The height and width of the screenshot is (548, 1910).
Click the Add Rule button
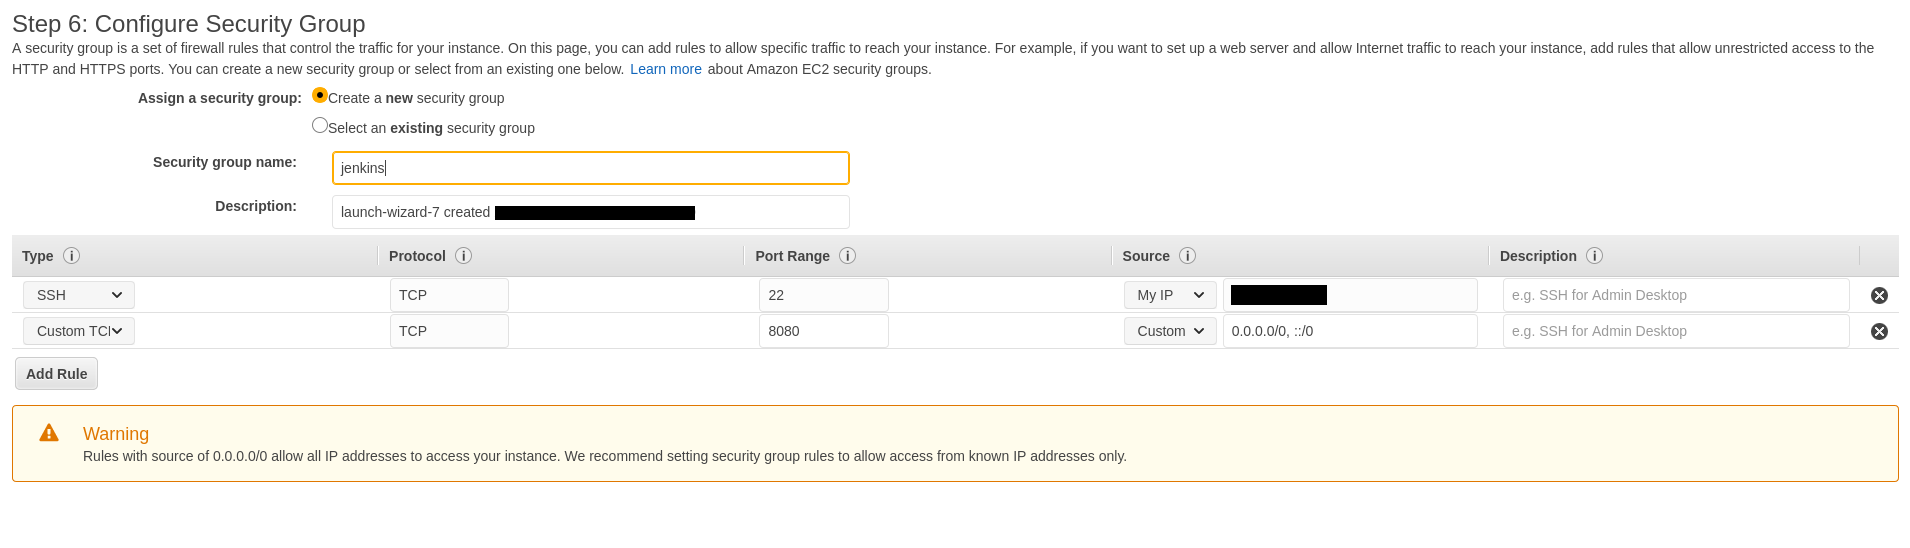click(x=57, y=374)
